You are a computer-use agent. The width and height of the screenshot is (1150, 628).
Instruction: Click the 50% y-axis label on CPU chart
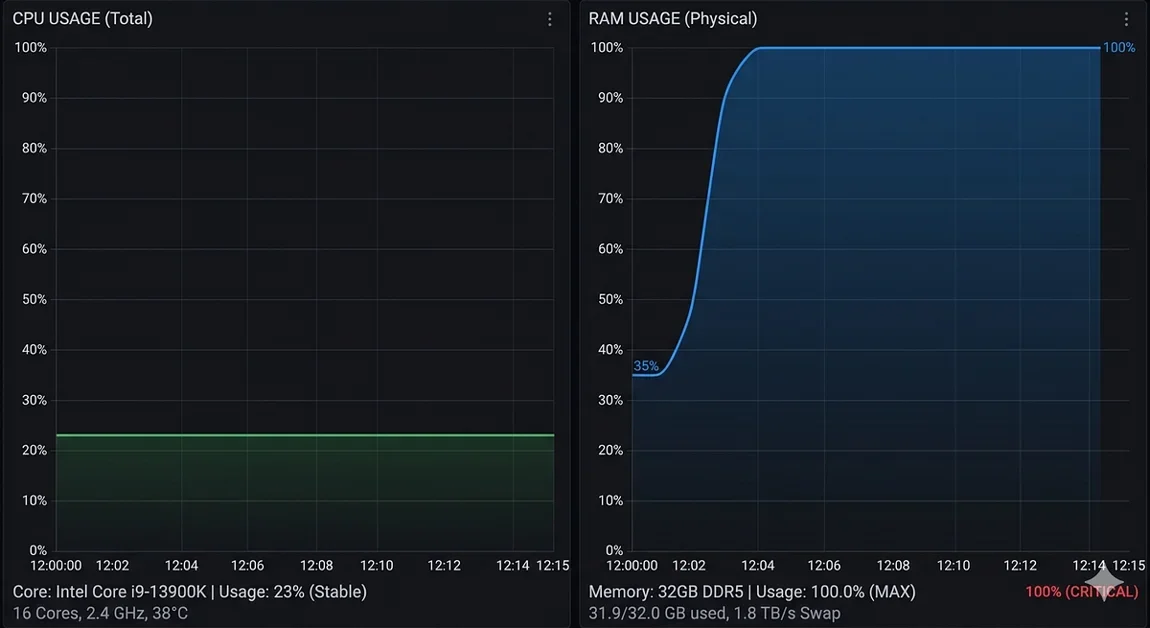[x=34, y=299]
